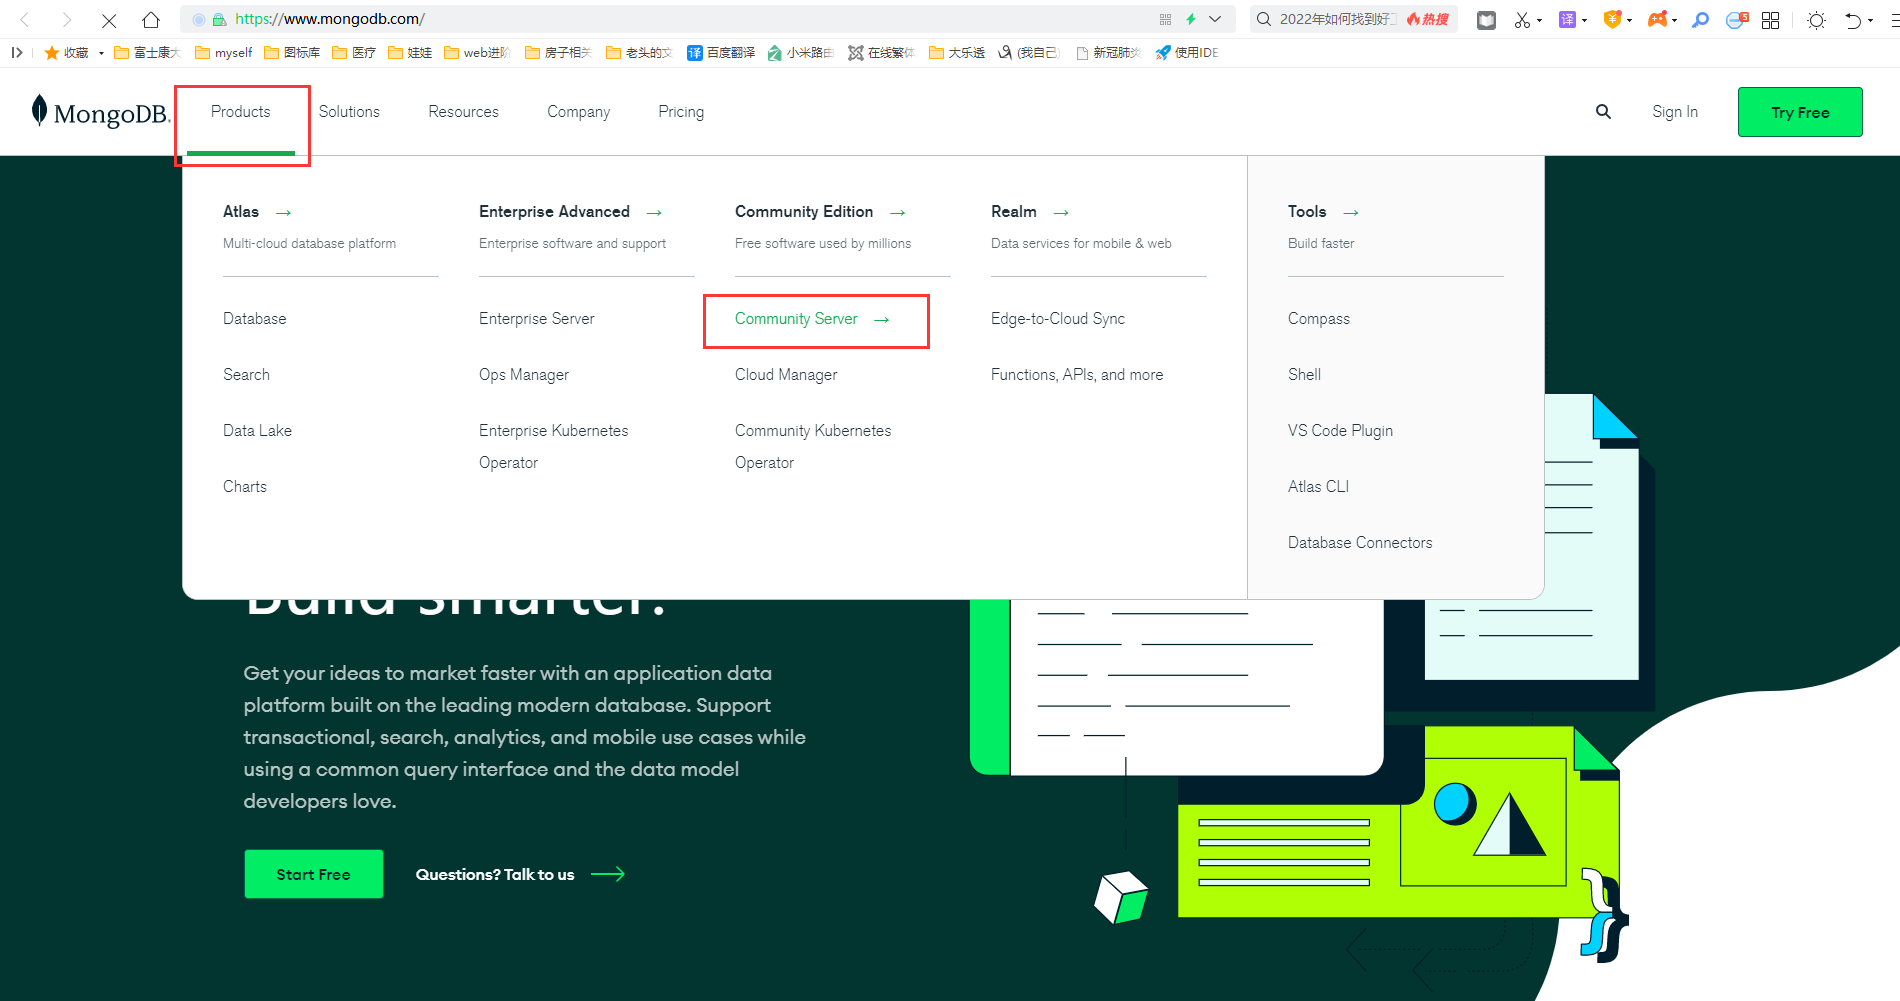Open the 百度翻译 bookmark

coord(721,53)
